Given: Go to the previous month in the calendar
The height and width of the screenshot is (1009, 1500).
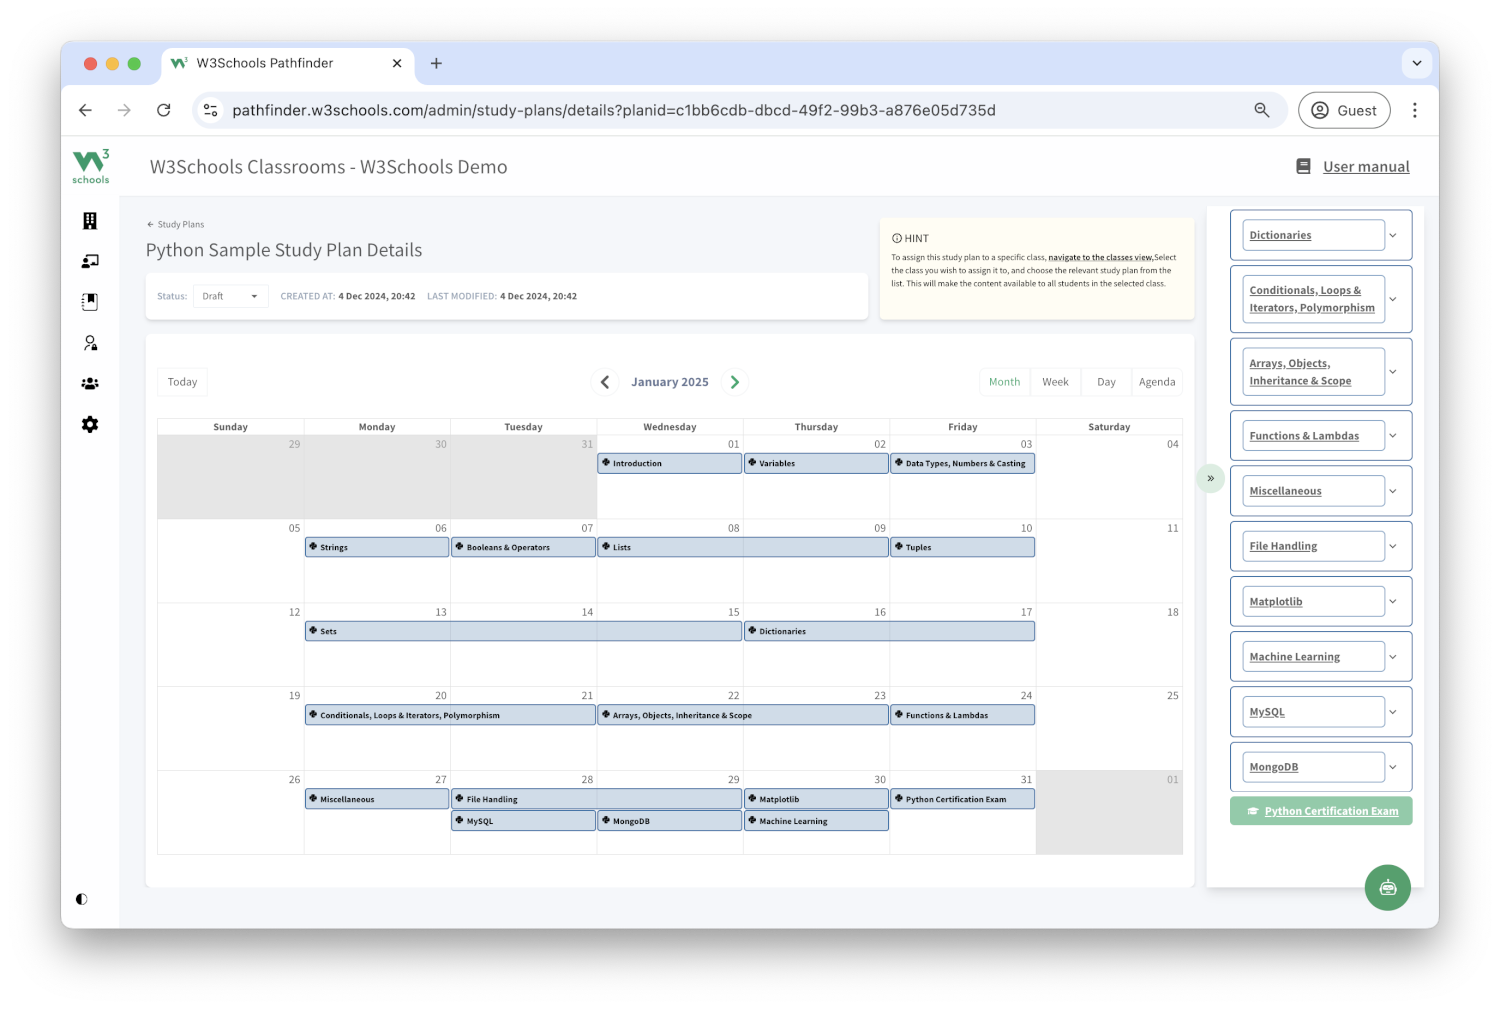Looking at the screenshot, I should [x=605, y=382].
